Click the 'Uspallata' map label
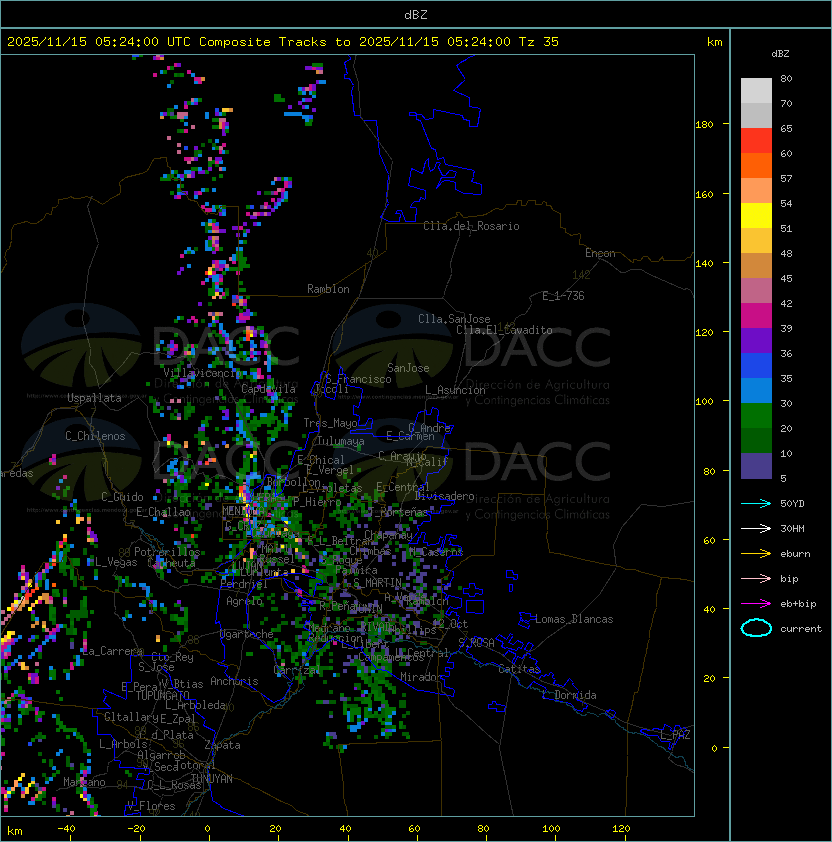The height and width of the screenshot is (842, 832). (x=94, y=398)
